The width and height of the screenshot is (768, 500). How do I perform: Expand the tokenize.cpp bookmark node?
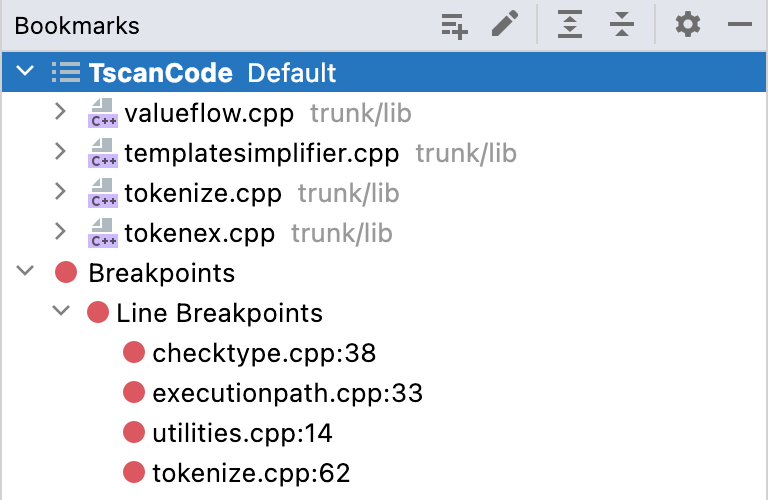pyautogui.click(x=61, y=193)
